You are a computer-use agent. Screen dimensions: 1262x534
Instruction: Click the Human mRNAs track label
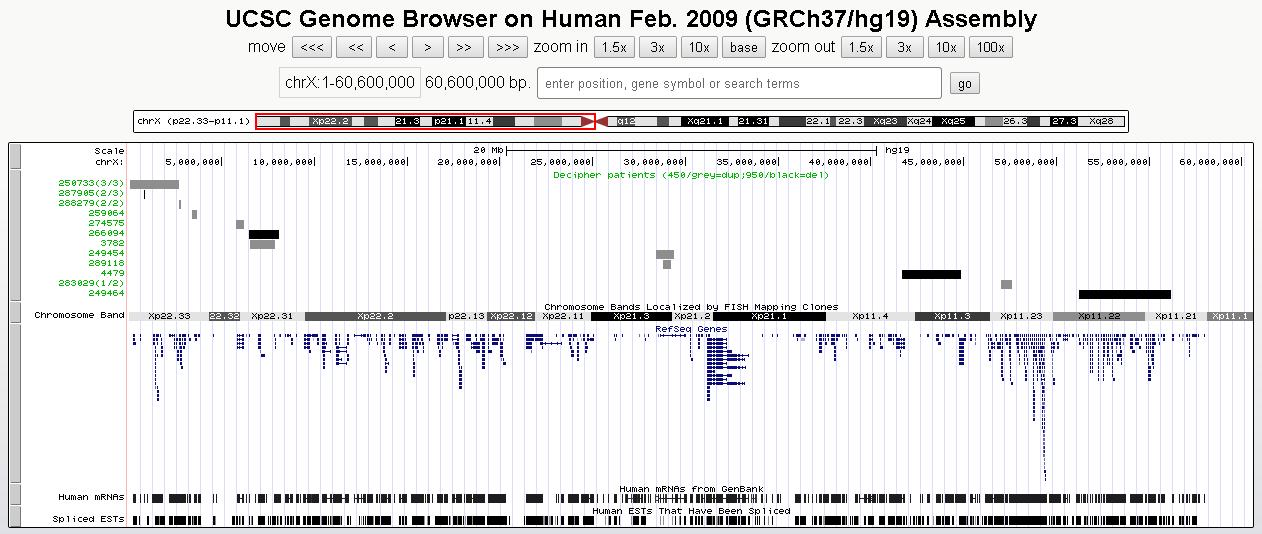point(91,497)
